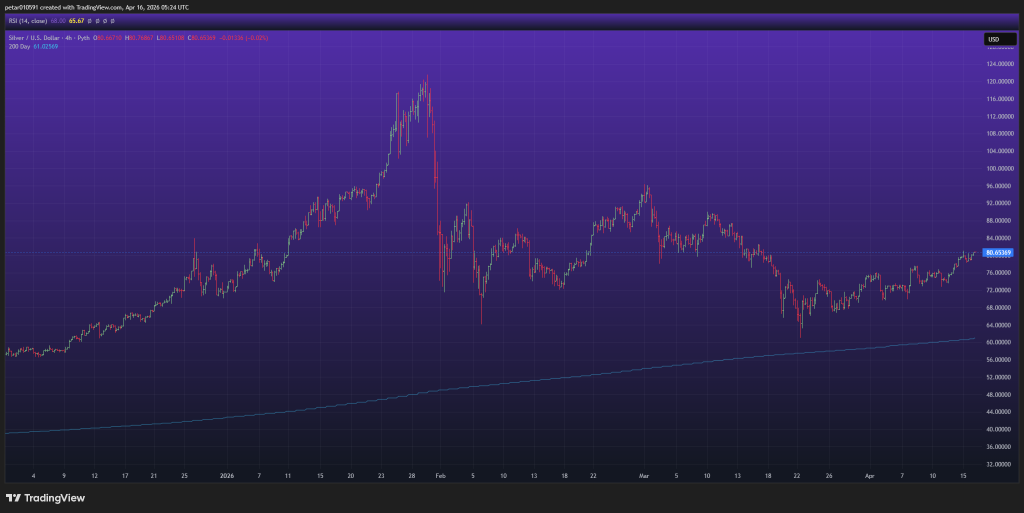
Task: Click the date label 17 on time axis
Action: click(125, 476)
